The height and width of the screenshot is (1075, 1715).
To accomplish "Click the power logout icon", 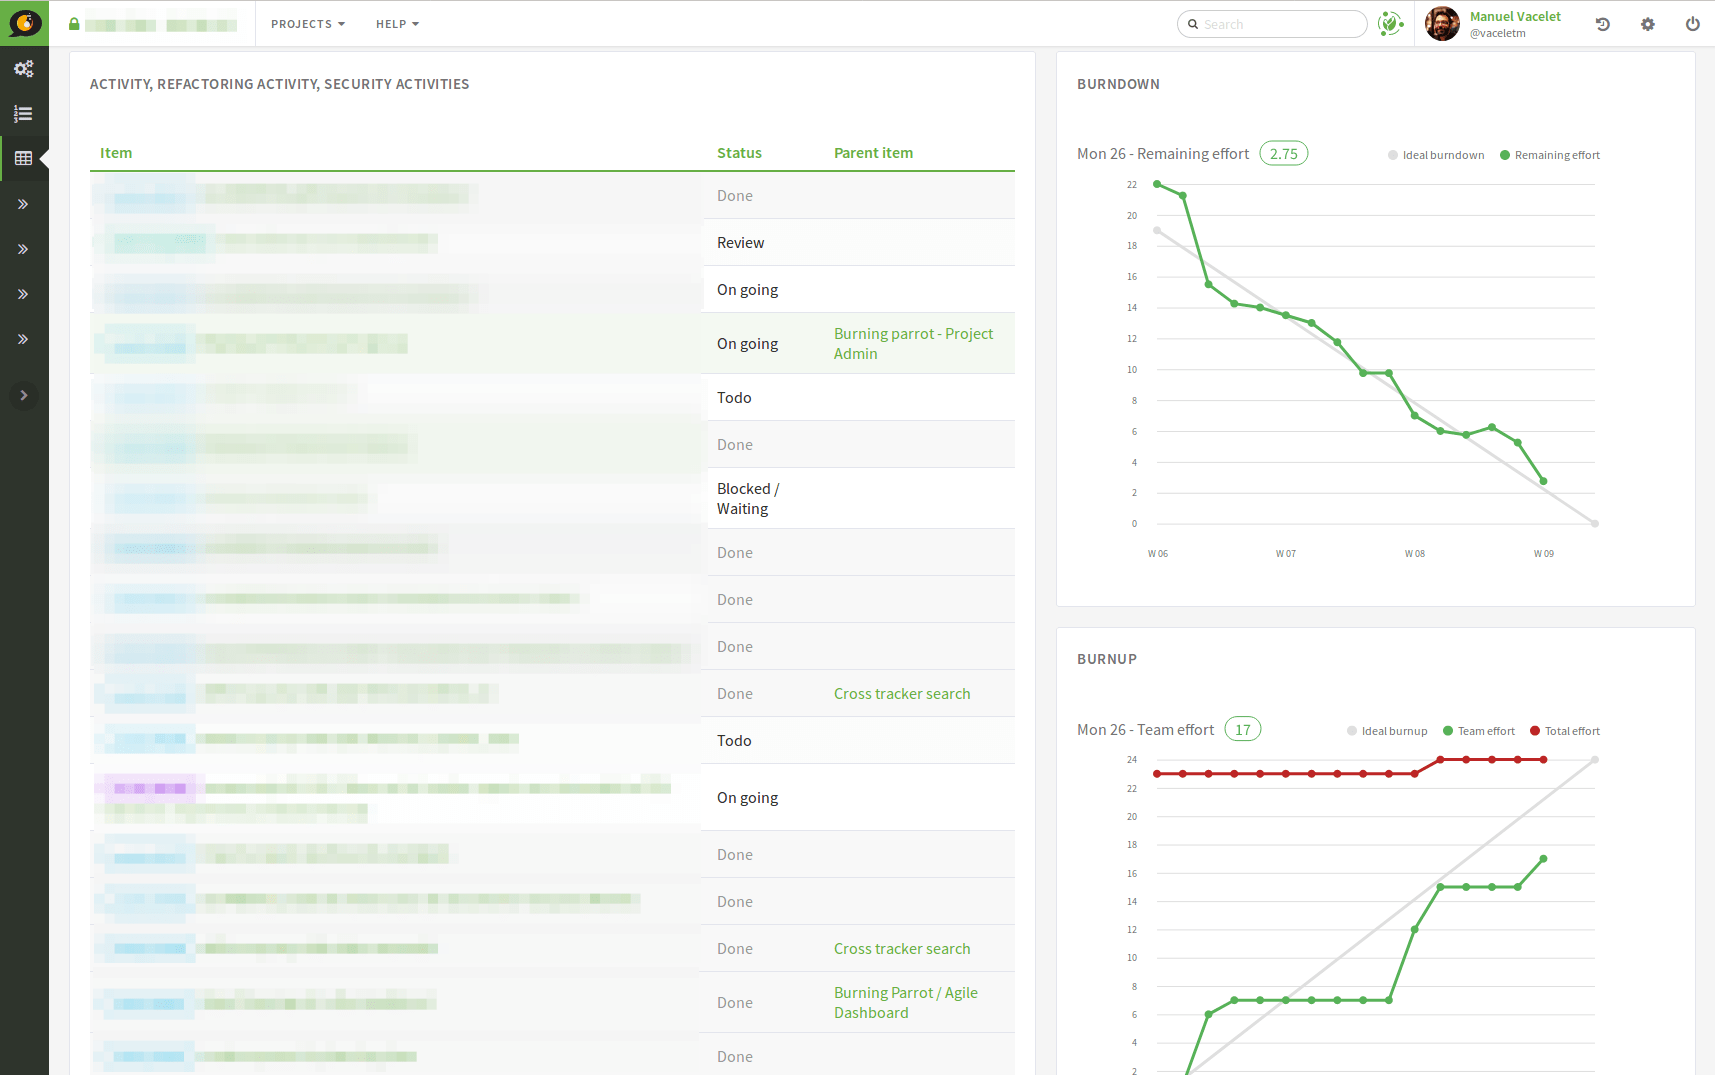I will [1693, 24].
